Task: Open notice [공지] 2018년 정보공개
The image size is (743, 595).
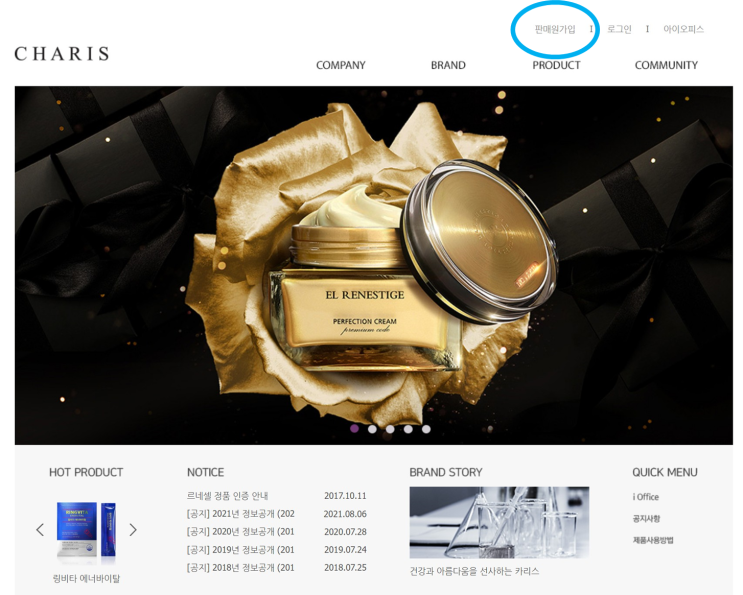Action: coord(241,568)
